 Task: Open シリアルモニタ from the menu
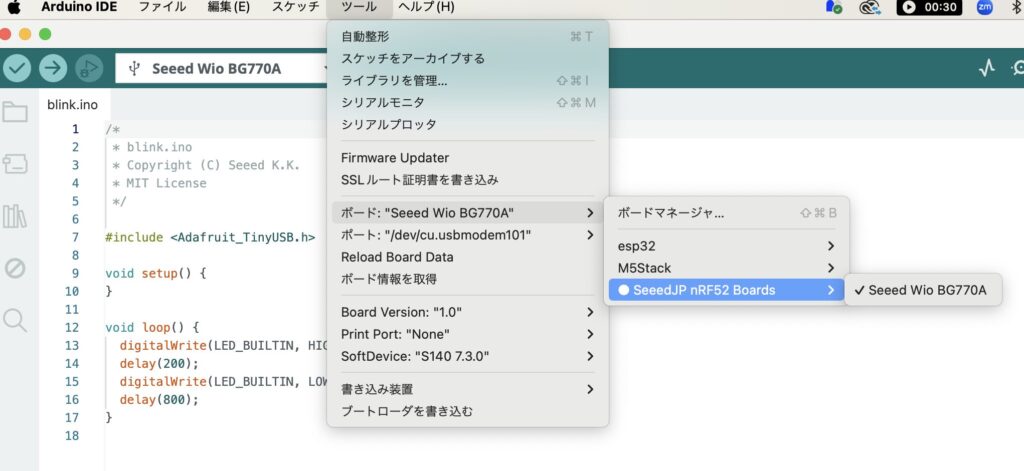[x=468, y=103]
